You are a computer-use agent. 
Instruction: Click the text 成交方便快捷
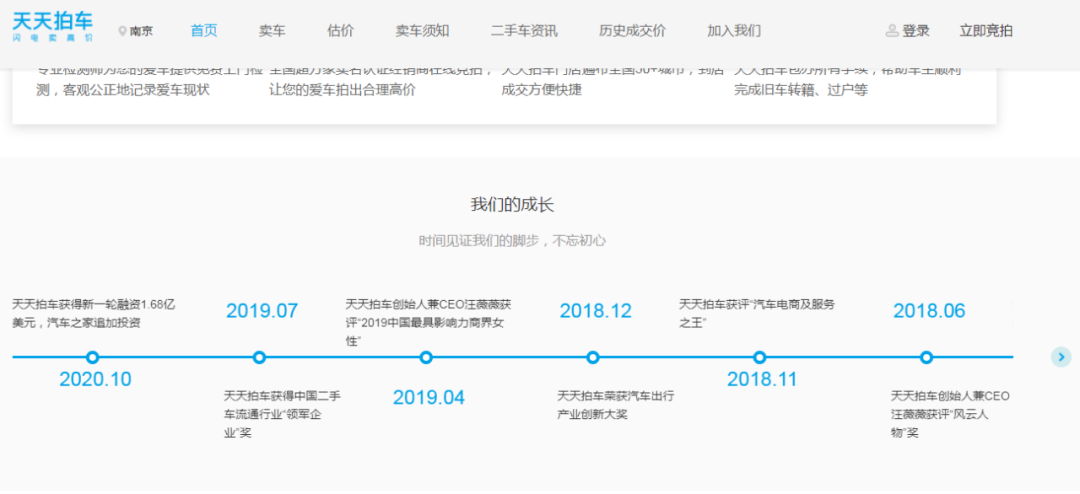click(541, 90)
